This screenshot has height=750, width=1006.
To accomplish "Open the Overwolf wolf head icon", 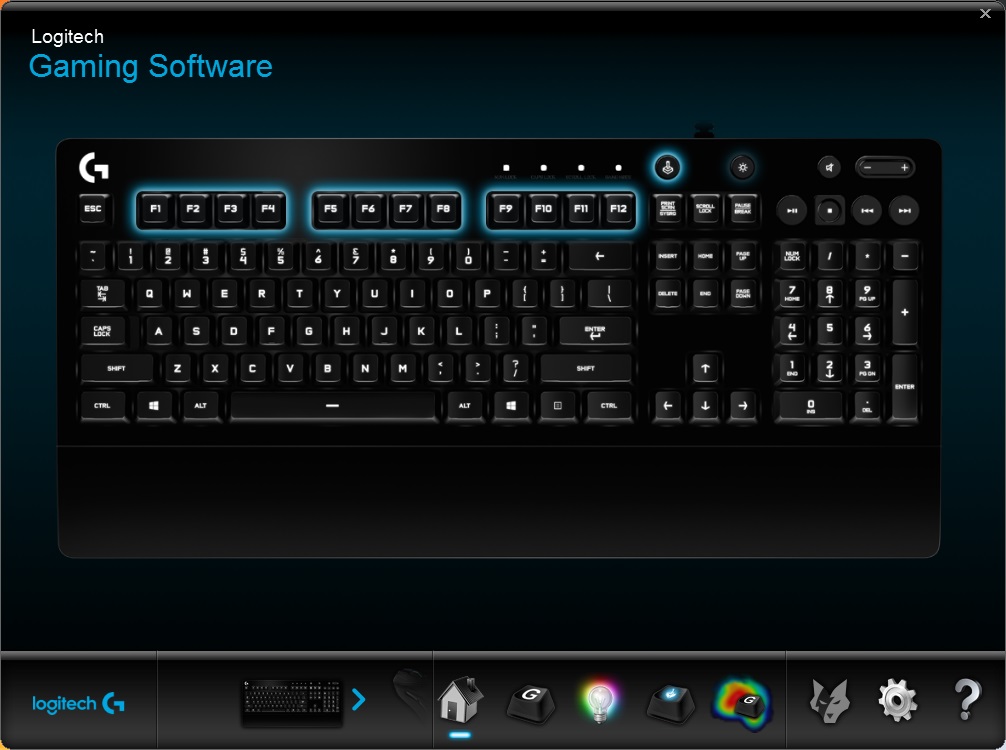I will (x=830, y=701).
